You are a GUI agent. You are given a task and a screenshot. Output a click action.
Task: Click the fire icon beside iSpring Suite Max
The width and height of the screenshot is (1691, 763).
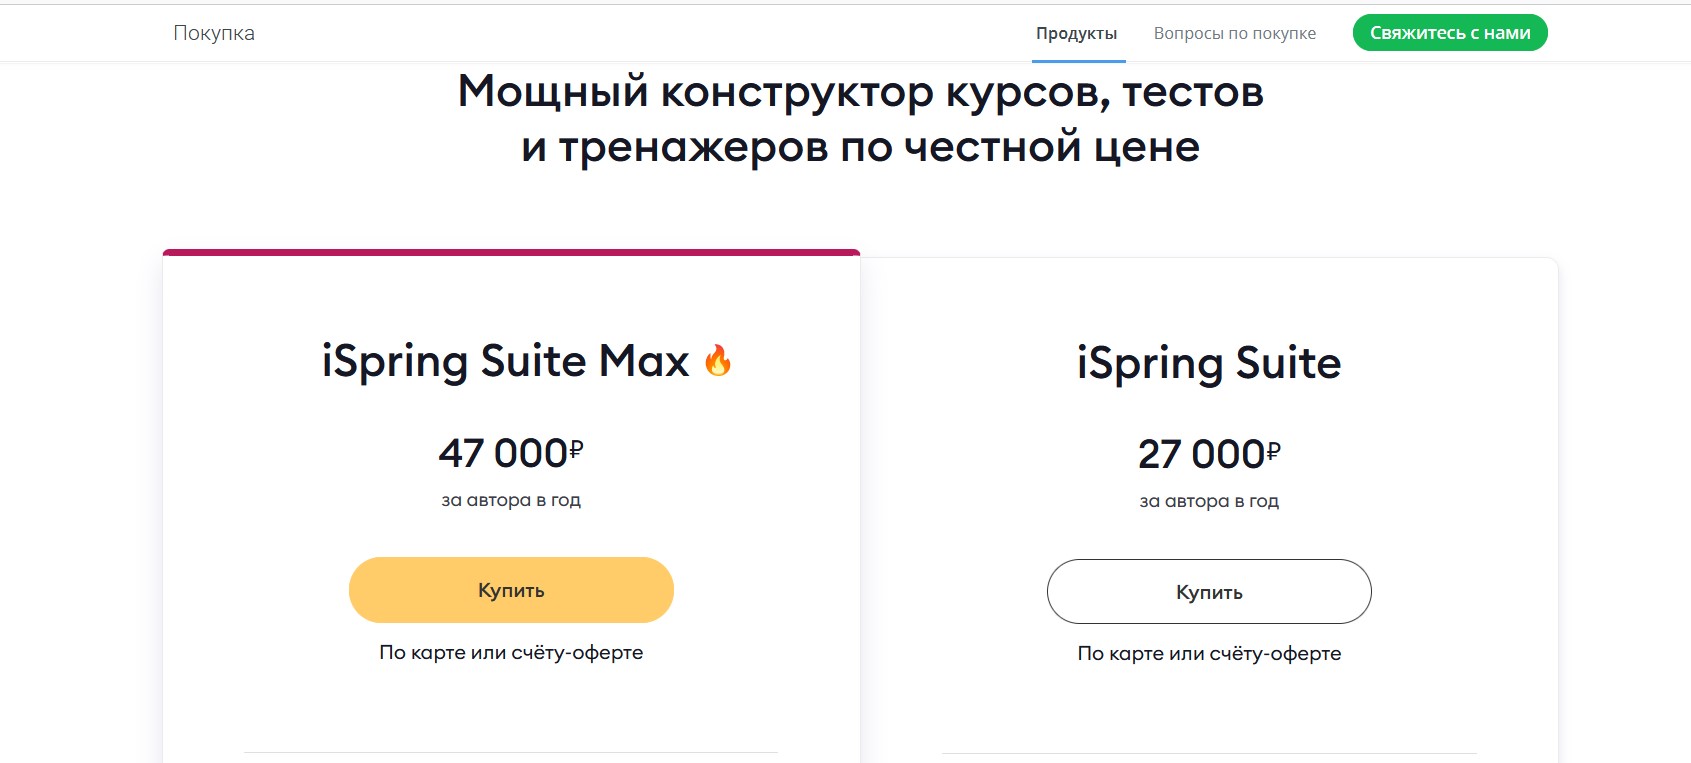click(x=718, y=361)
